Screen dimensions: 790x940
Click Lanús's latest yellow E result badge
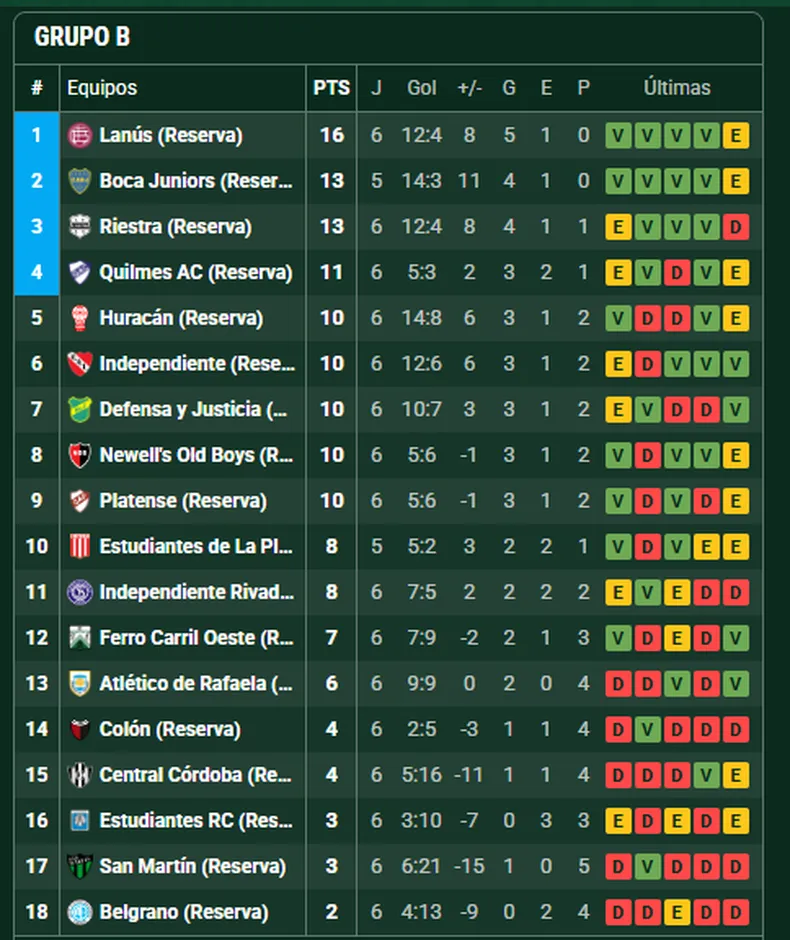[736, 135]
